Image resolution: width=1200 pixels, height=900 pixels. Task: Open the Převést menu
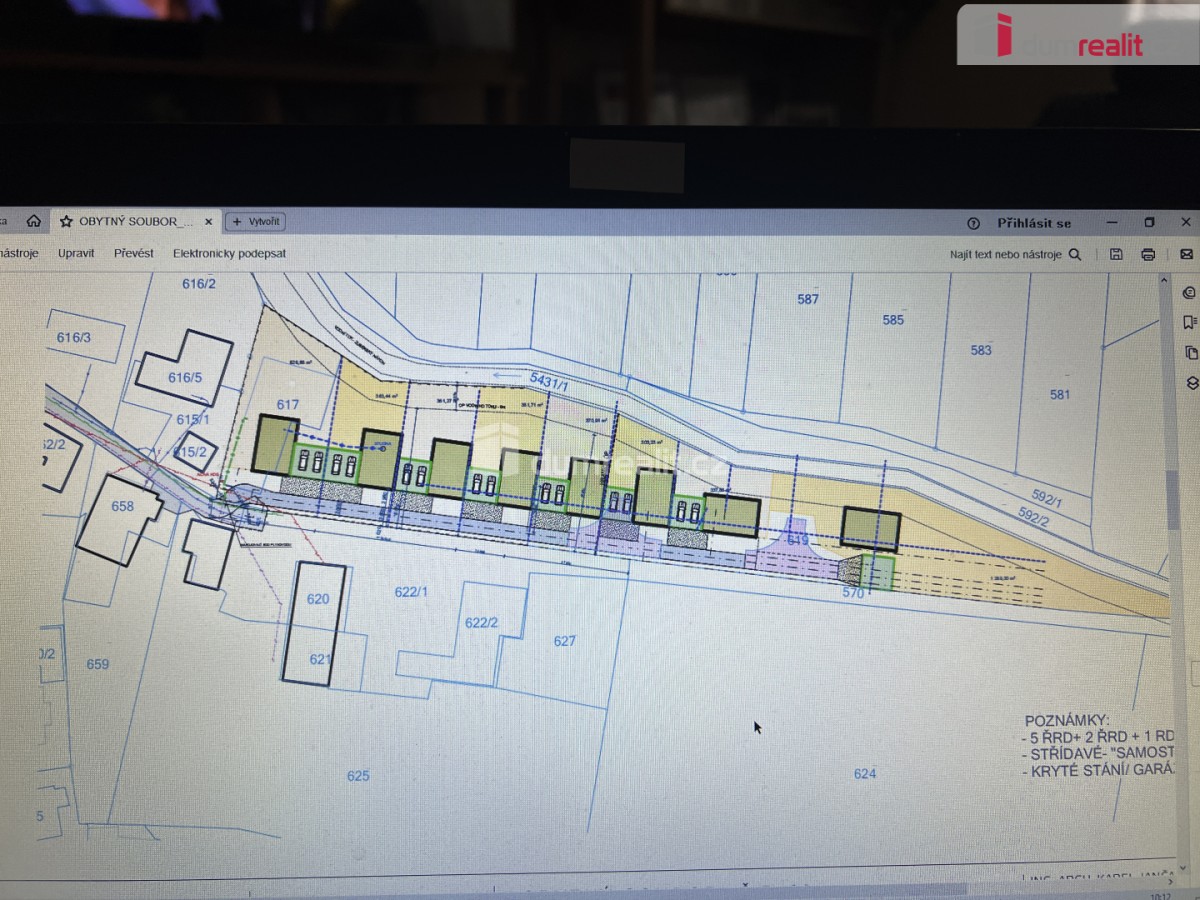click(x=133, y=253)
